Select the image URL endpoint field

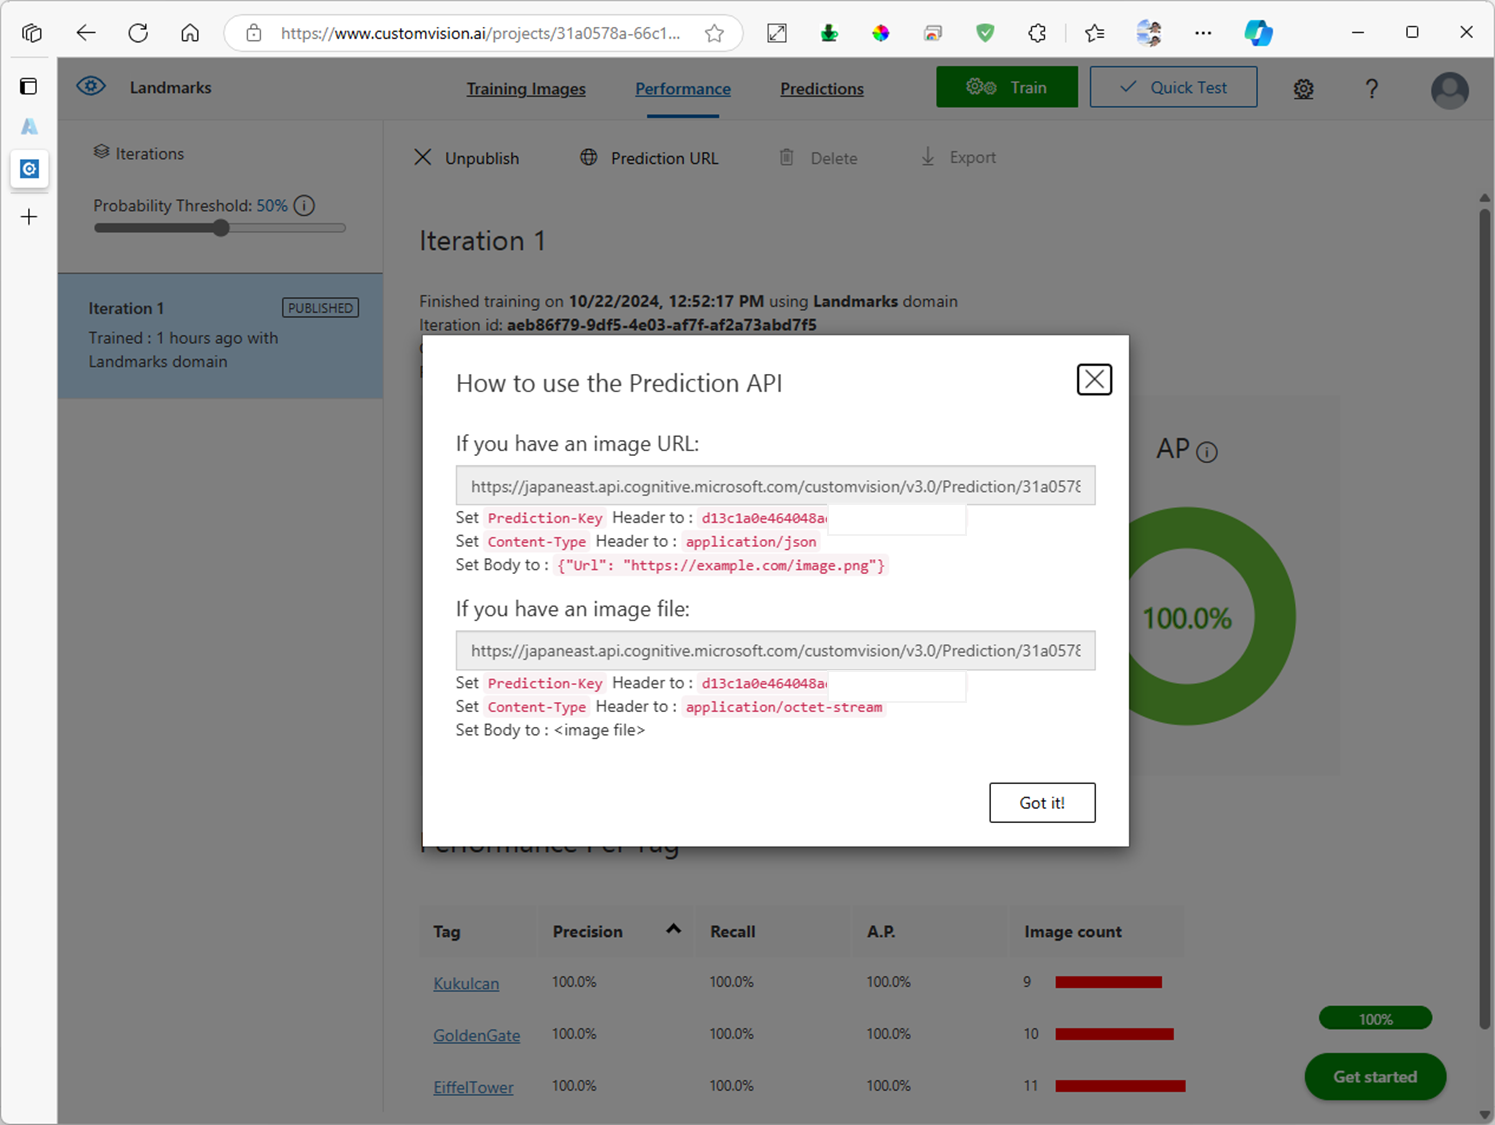click(775, 486)
